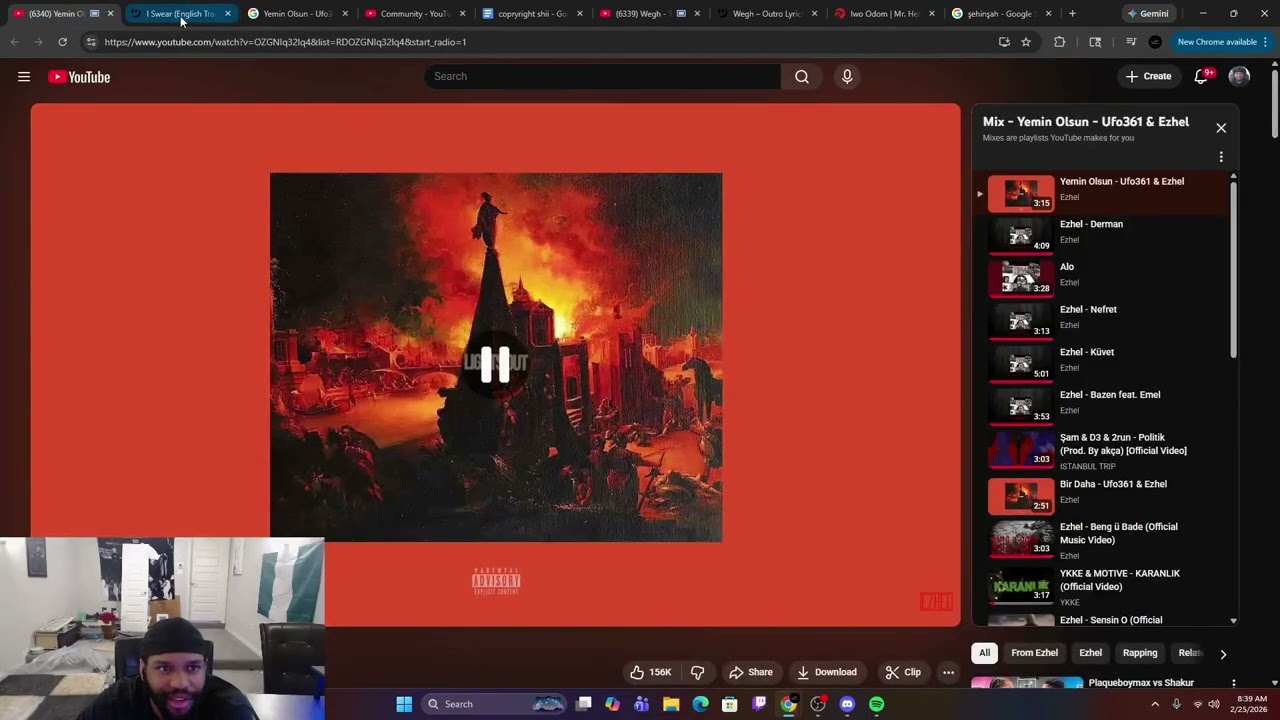Install app icon in address bar

pyautogui.click(x=1004, y=42)
